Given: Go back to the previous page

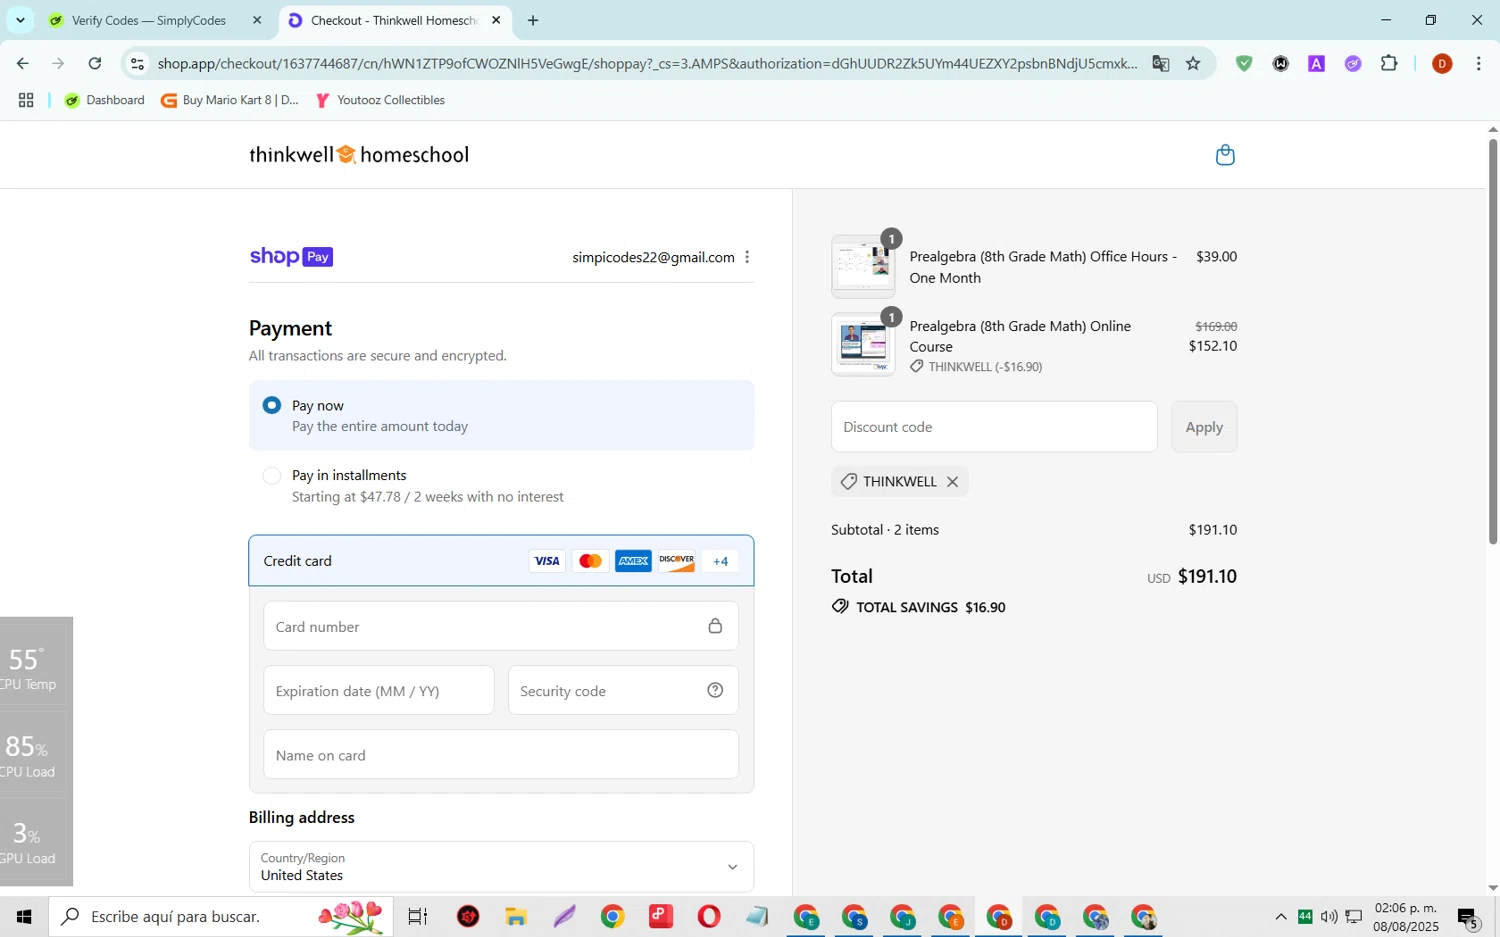Looking at the screenshot, I should coord(22,63).
